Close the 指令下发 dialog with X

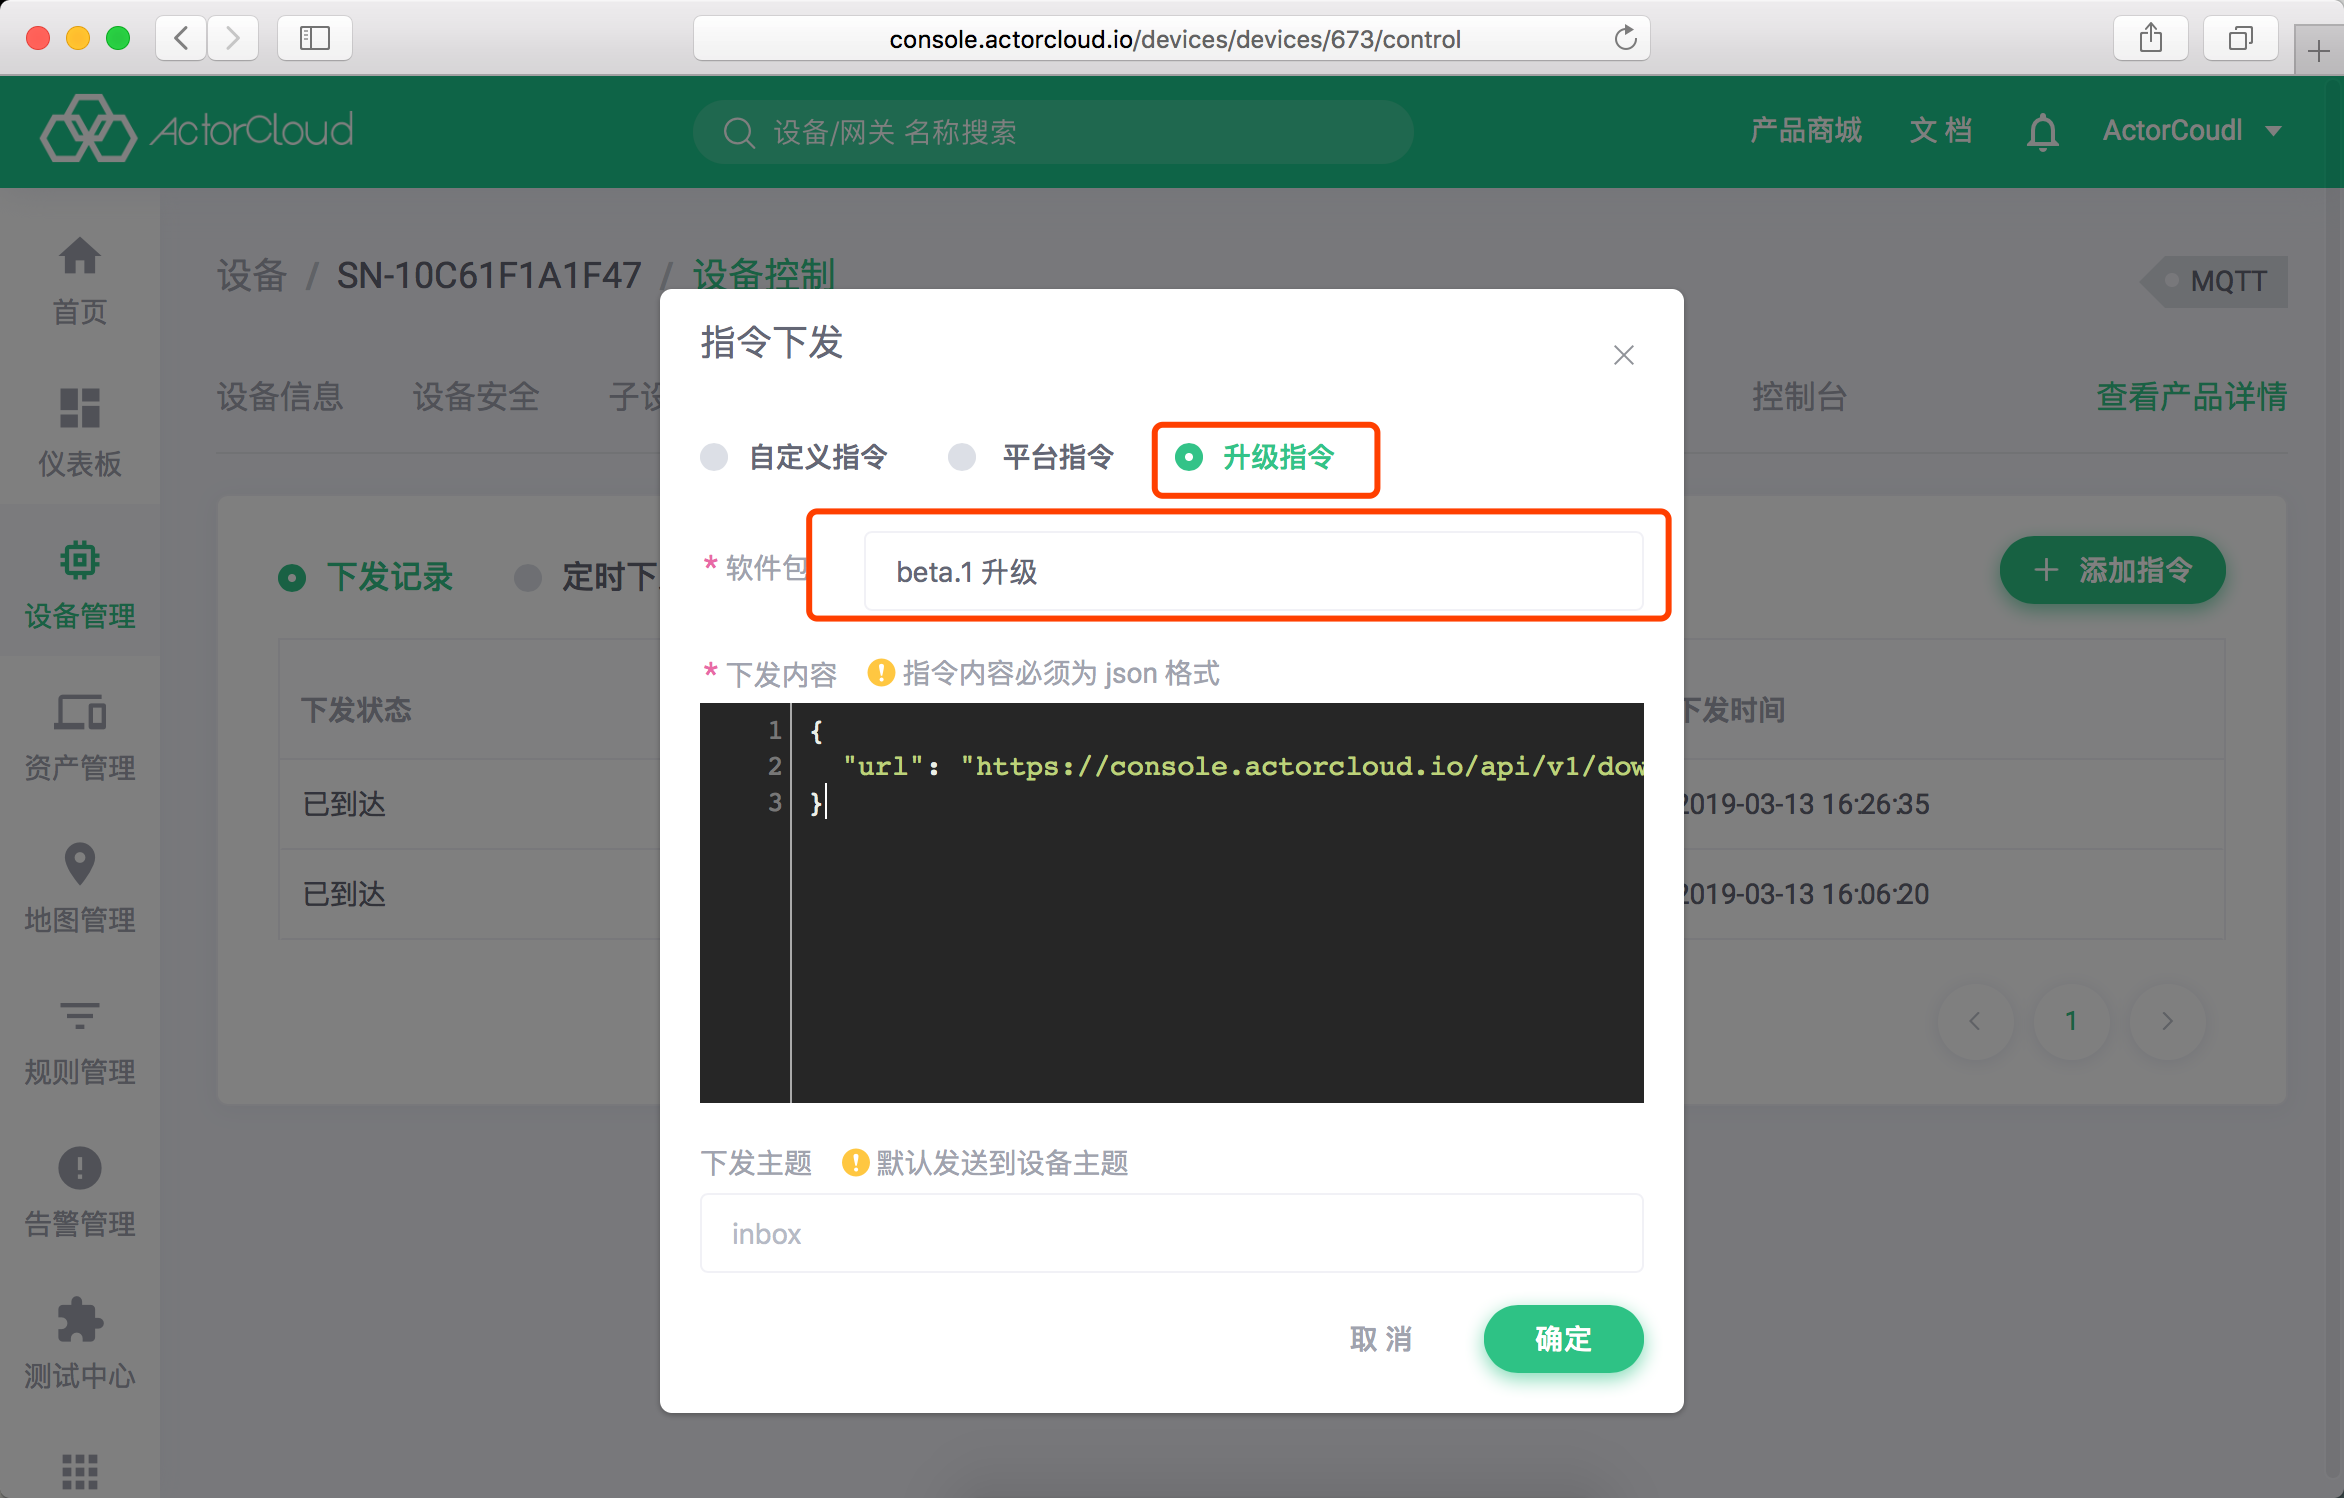1623,355
